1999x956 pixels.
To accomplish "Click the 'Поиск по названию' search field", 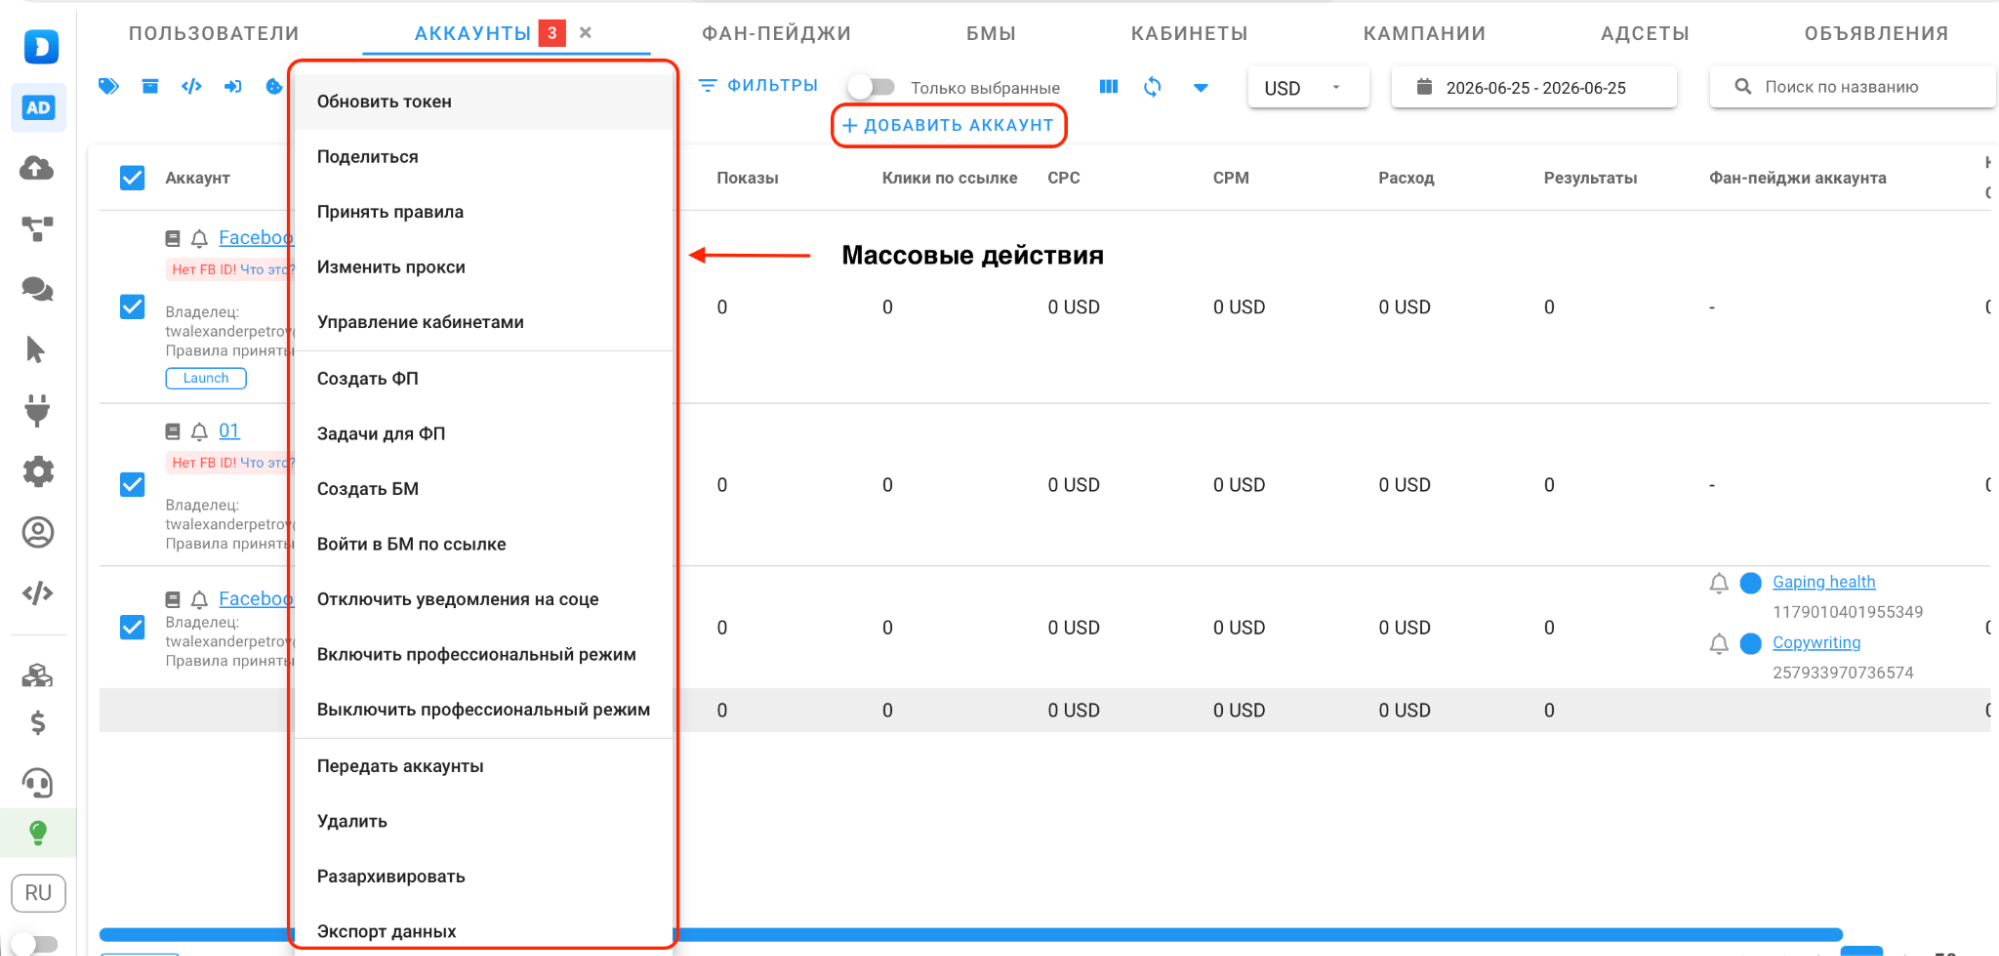I will (x=1853, y=87).
